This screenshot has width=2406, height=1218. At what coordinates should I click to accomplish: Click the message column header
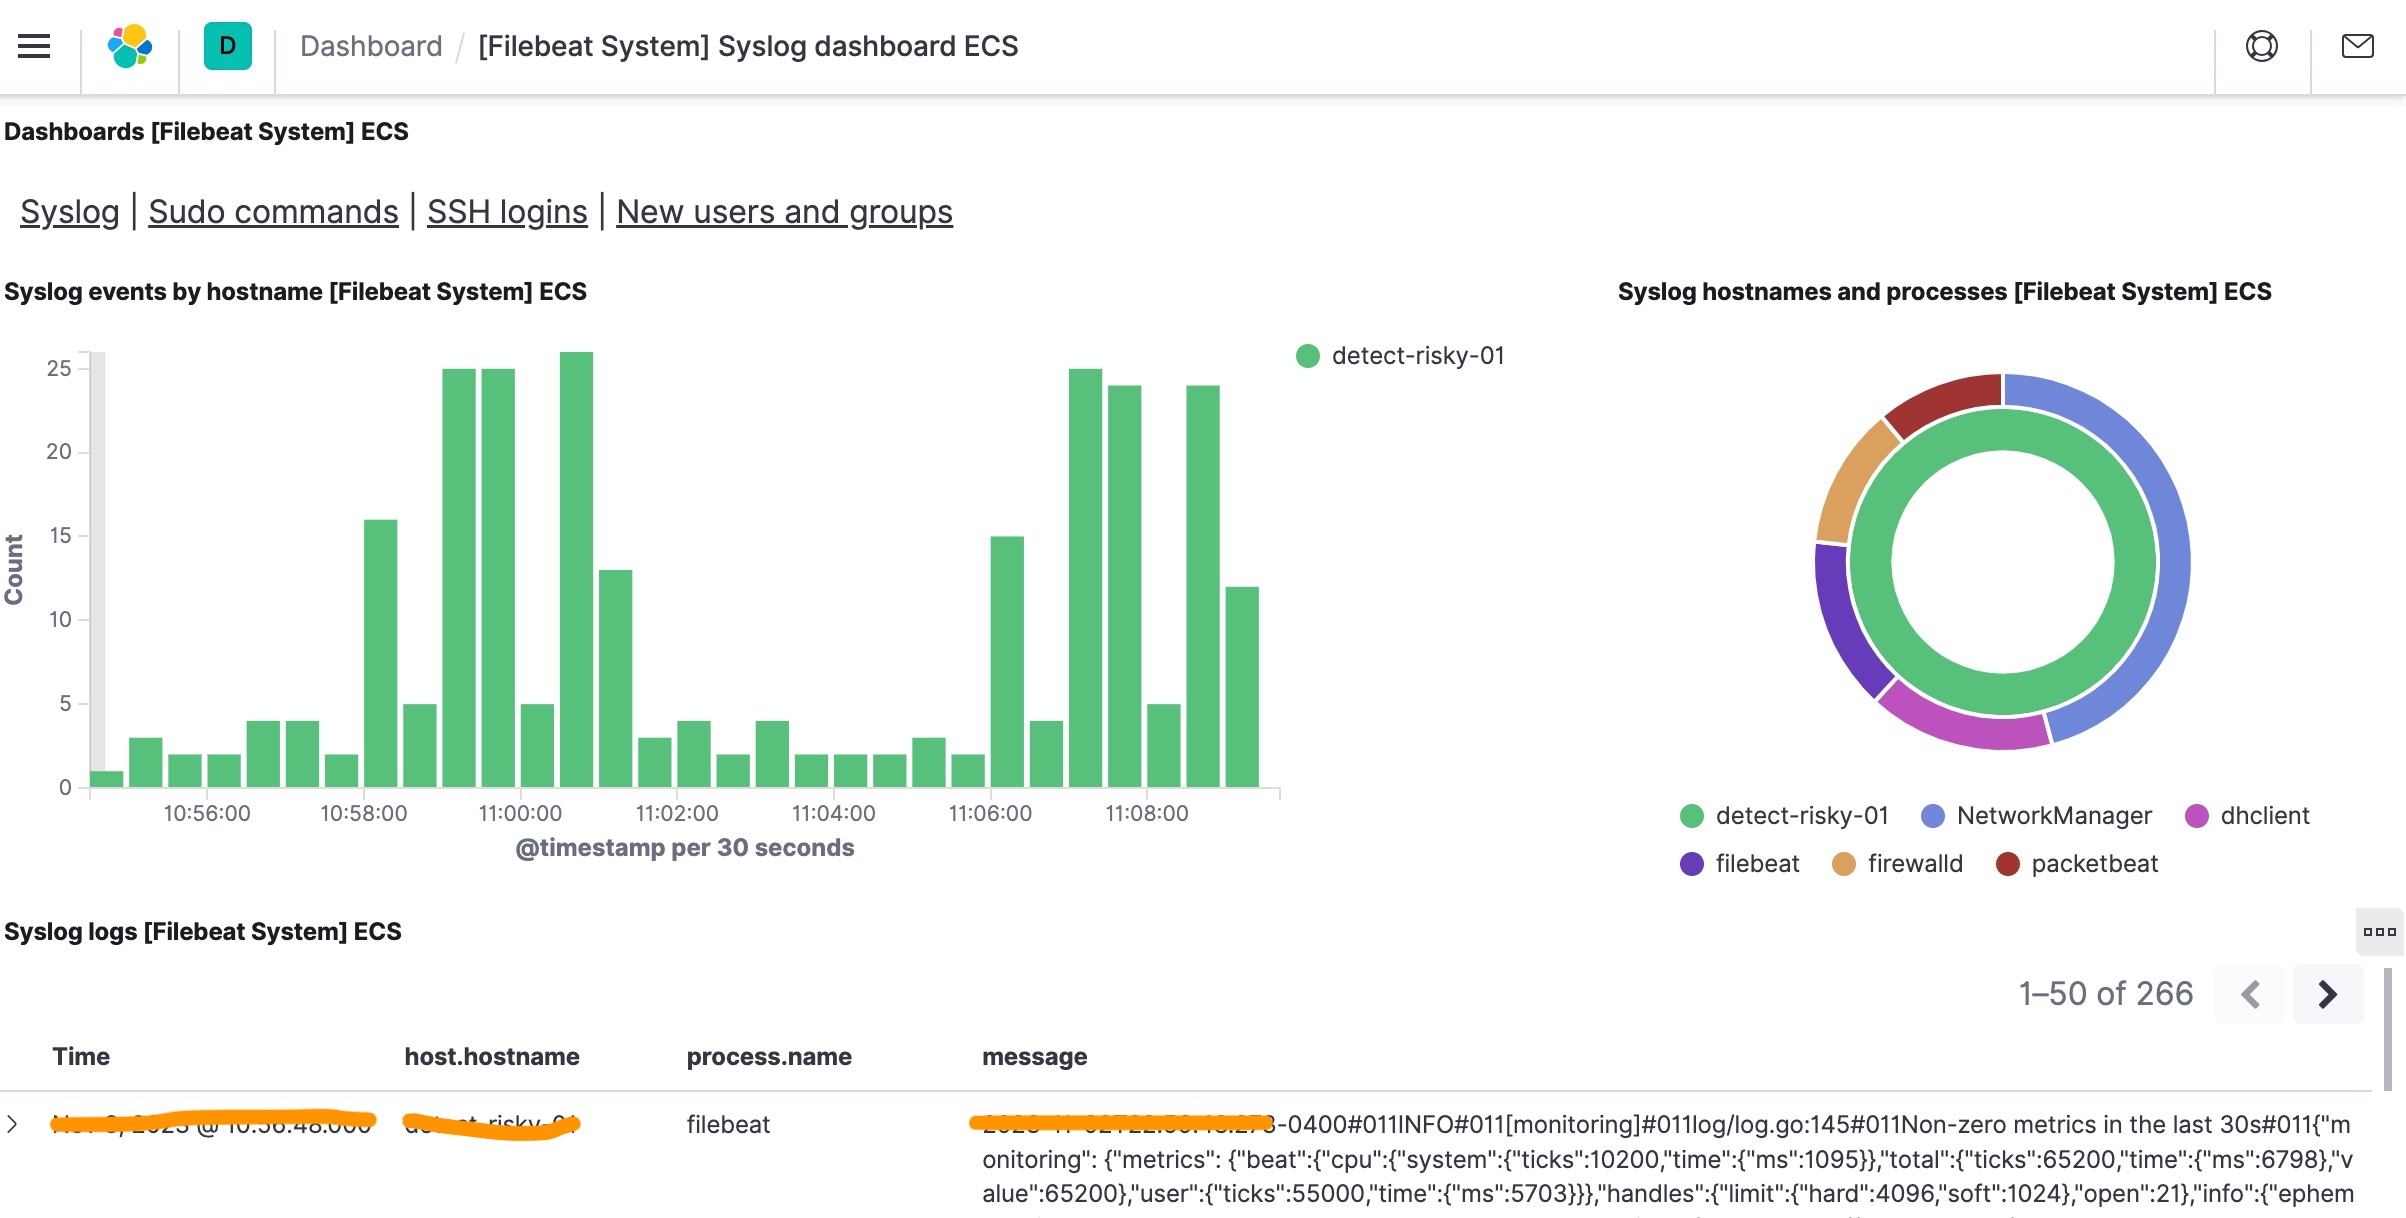pyautogui.click(x=1035, y=1057)
